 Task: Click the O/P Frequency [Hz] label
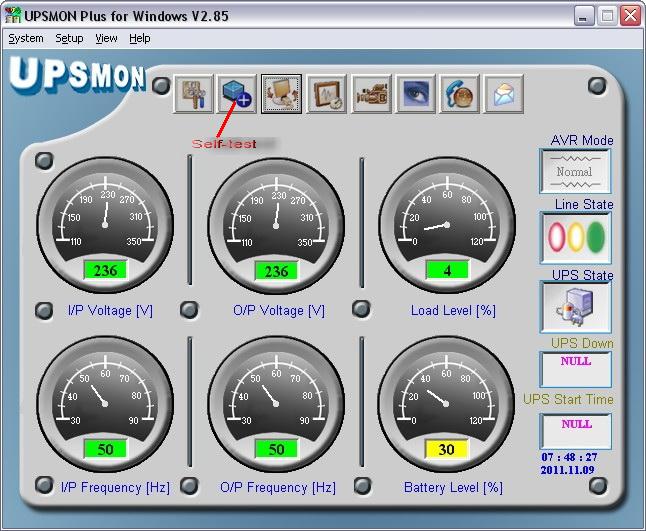click(x=278, y=488)
